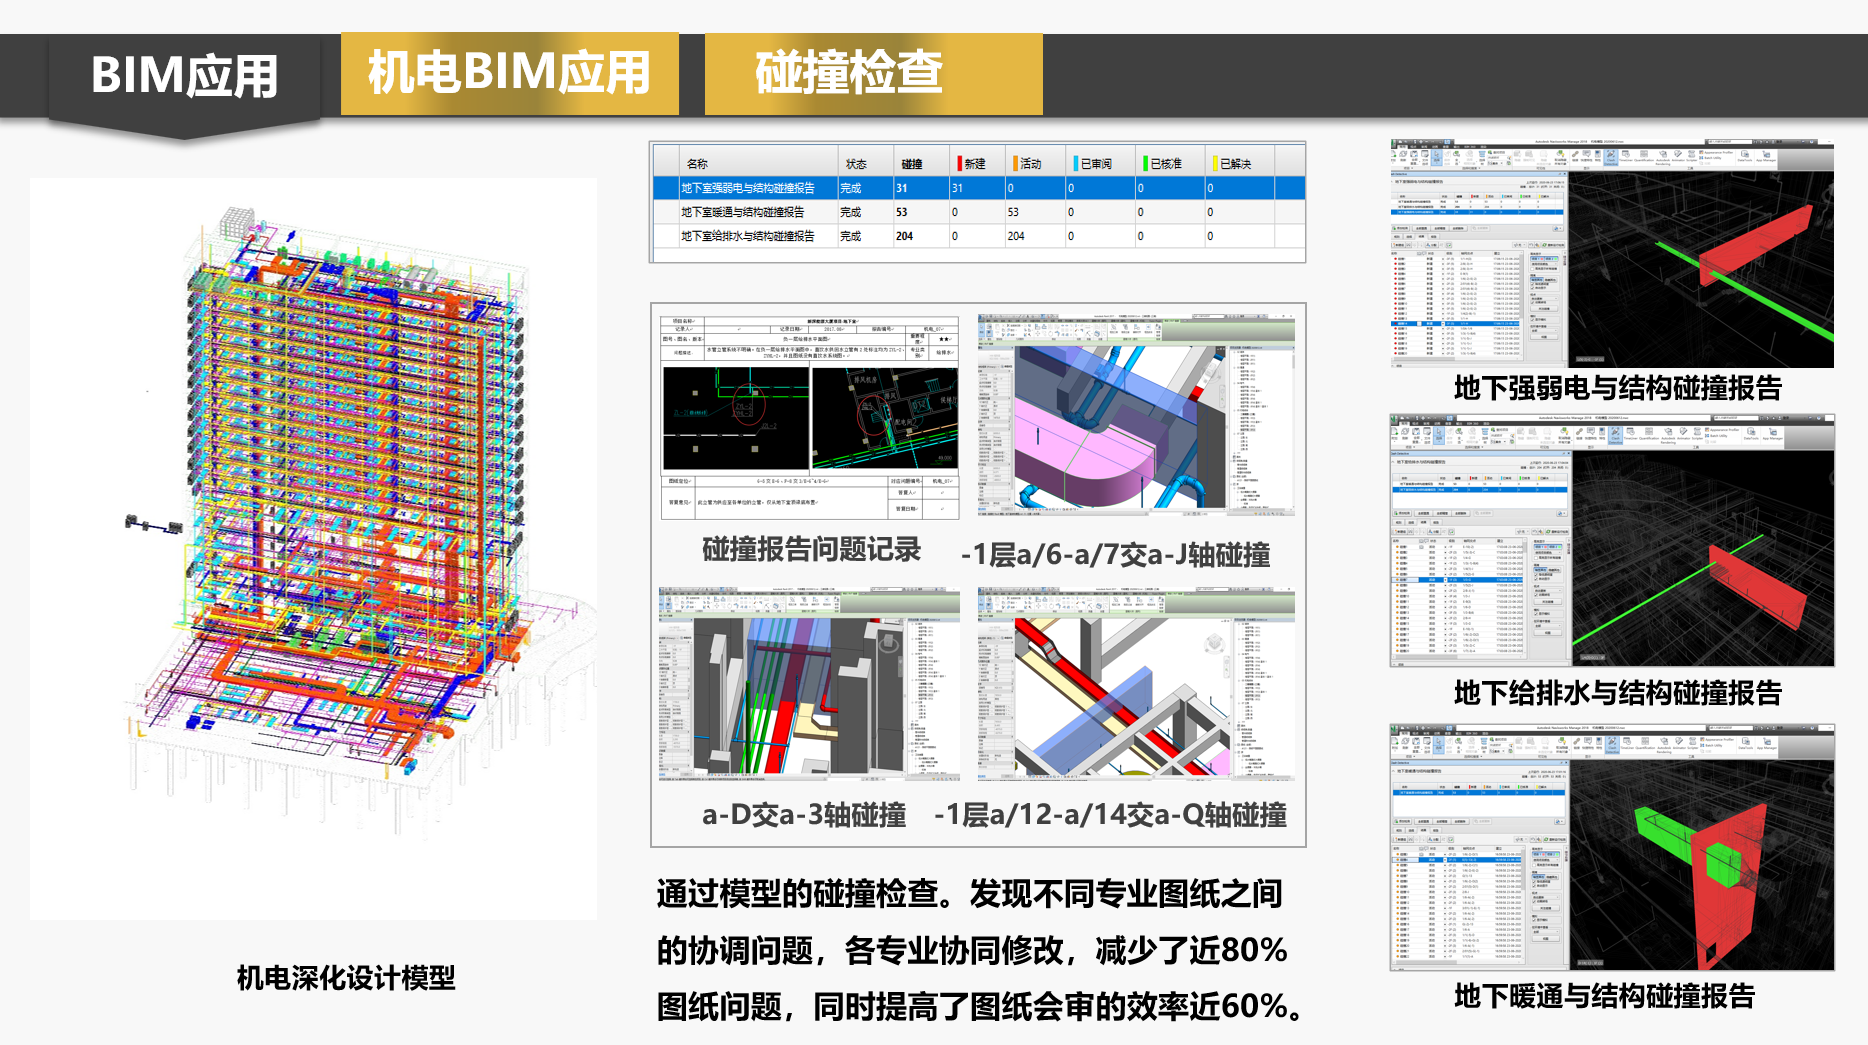The image size is (1868, 1045).
Task: Open the 地下暖通与结构碰撞报告 screenshot
Action: (x=1612, y=848)
